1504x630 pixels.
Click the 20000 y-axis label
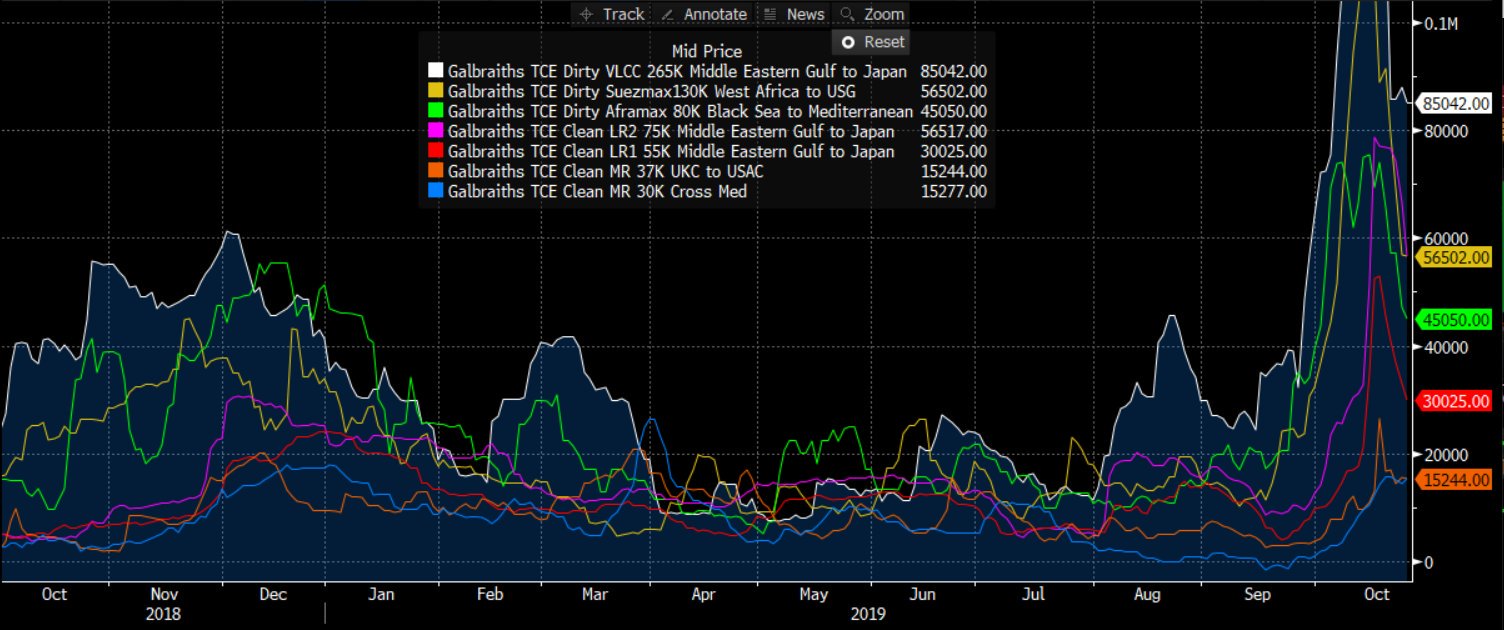(x=1444, y=454)
